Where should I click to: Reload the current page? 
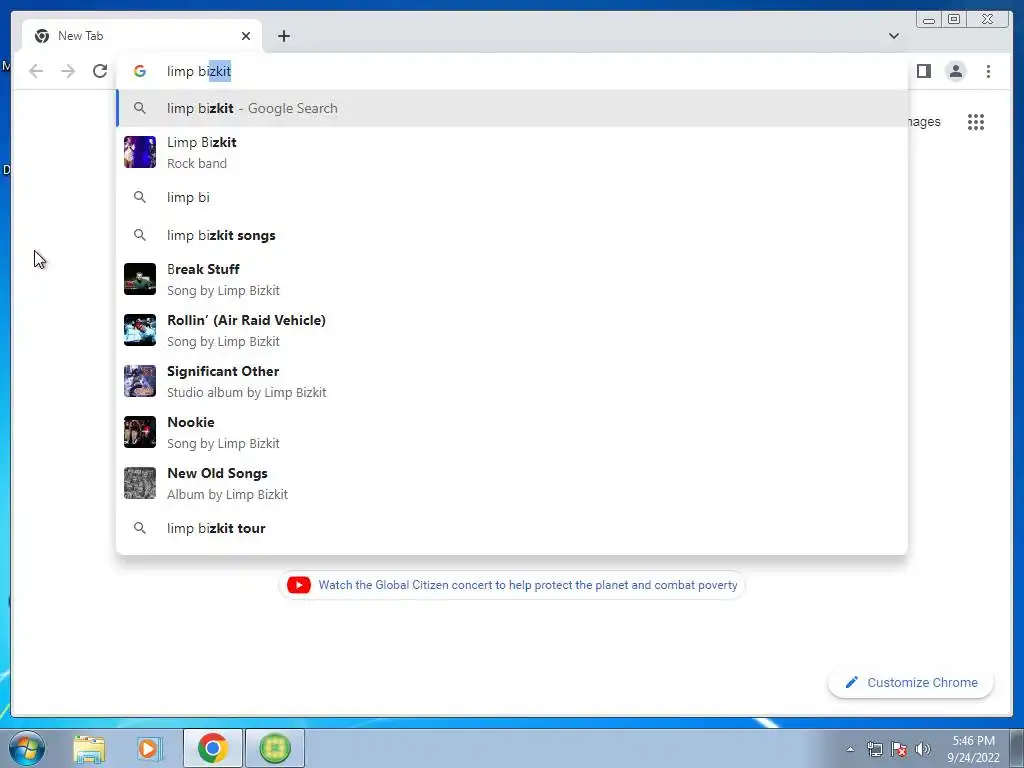click(x=100, y=71)
